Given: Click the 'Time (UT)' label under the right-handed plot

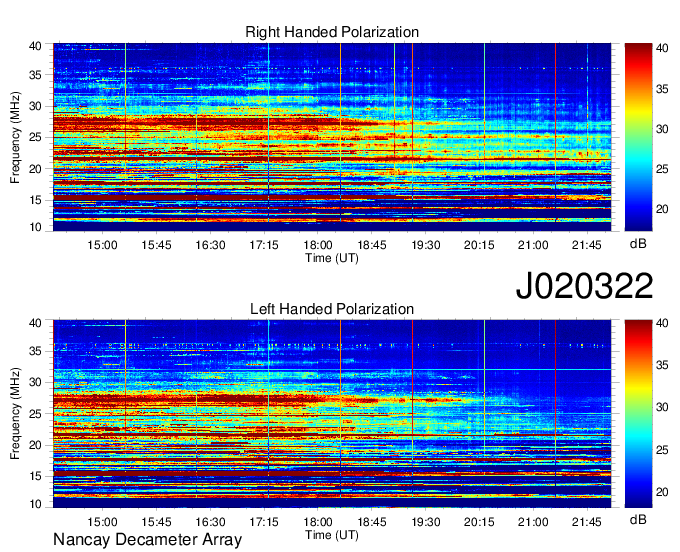Looking at the screenshot, I should pos(332,258).
